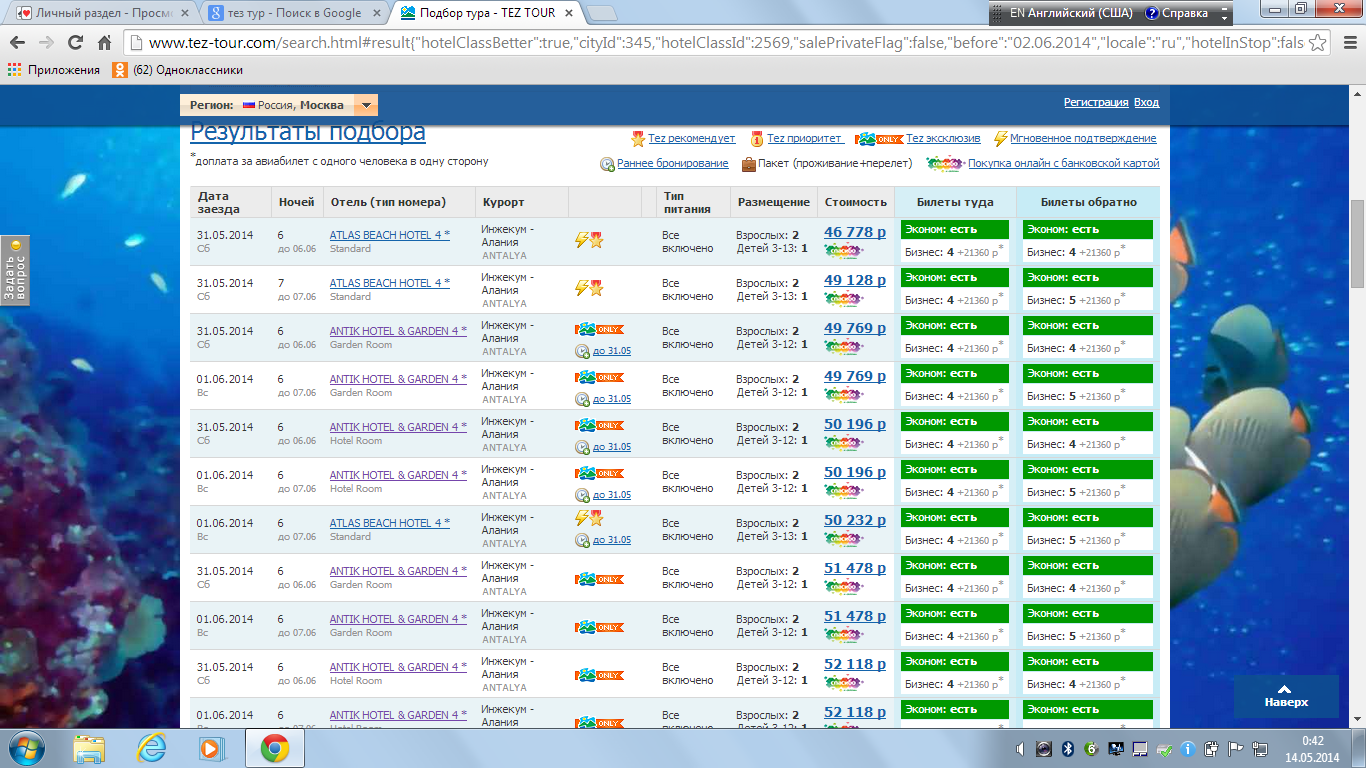Bookmark this page with the star icon
The image size is (1366, 768).
coord(1318,43)
